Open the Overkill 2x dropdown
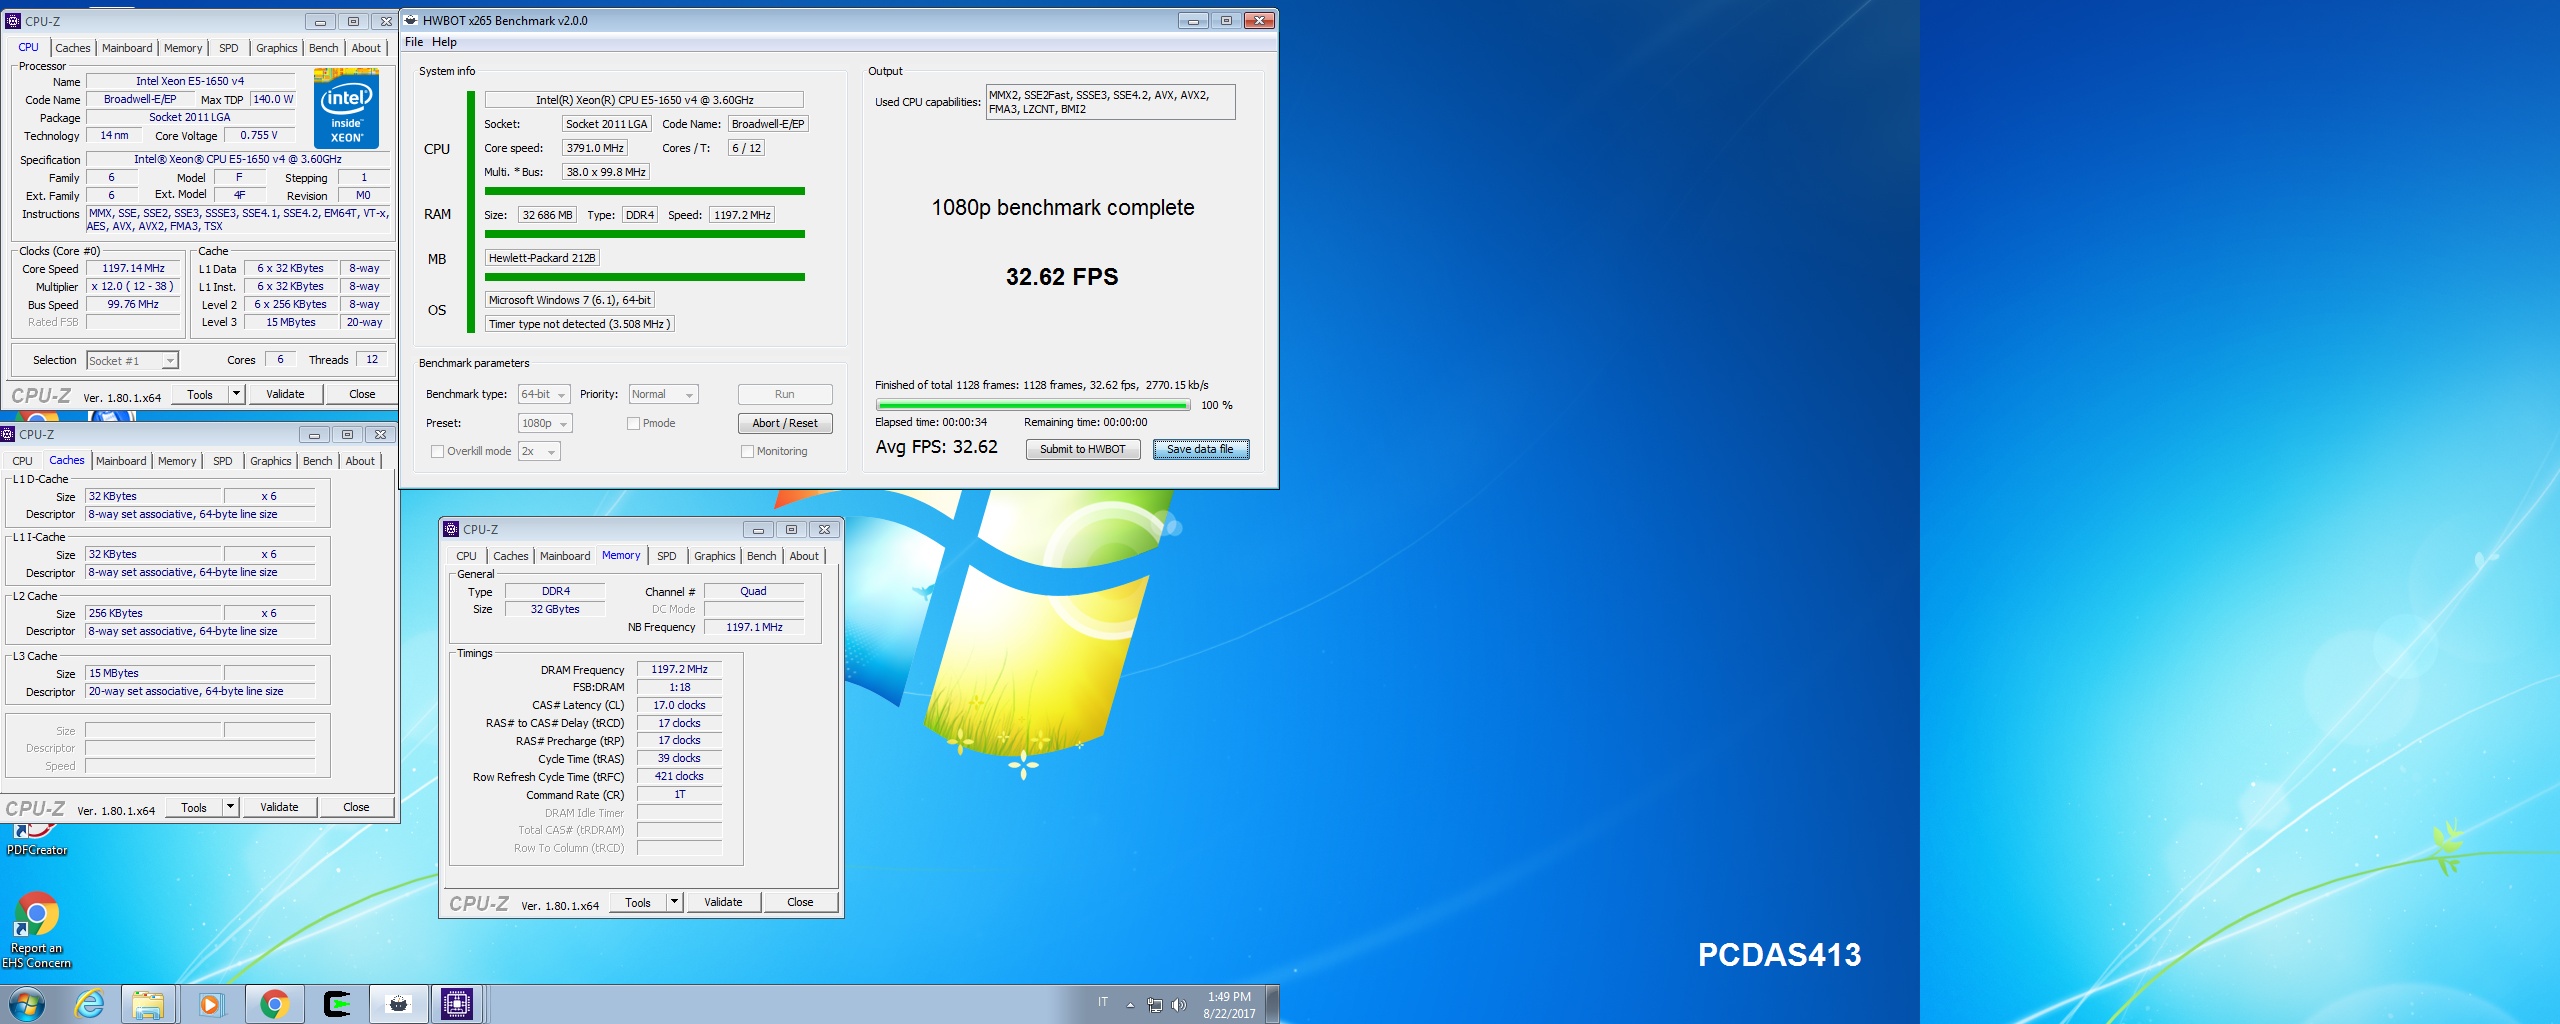This screenshot has width=2560, height=1024. tap(539, 451)
